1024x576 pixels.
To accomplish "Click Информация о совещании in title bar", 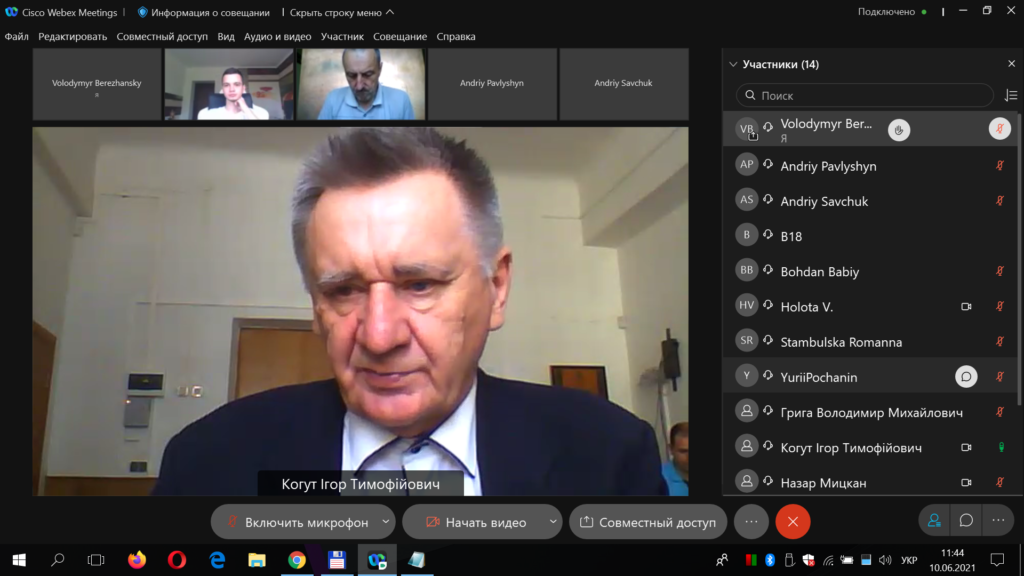I will tap(203, 12).
